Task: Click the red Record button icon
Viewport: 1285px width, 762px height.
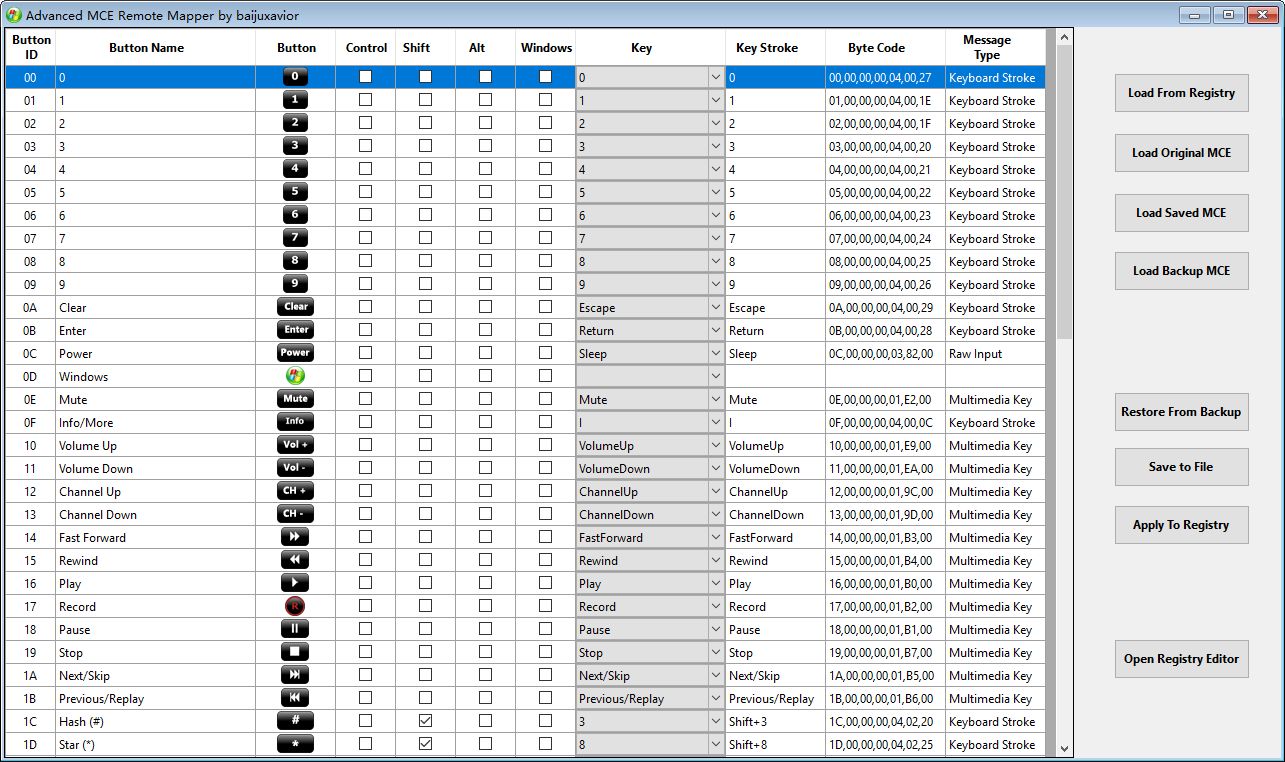Action: tap(295, 606)
